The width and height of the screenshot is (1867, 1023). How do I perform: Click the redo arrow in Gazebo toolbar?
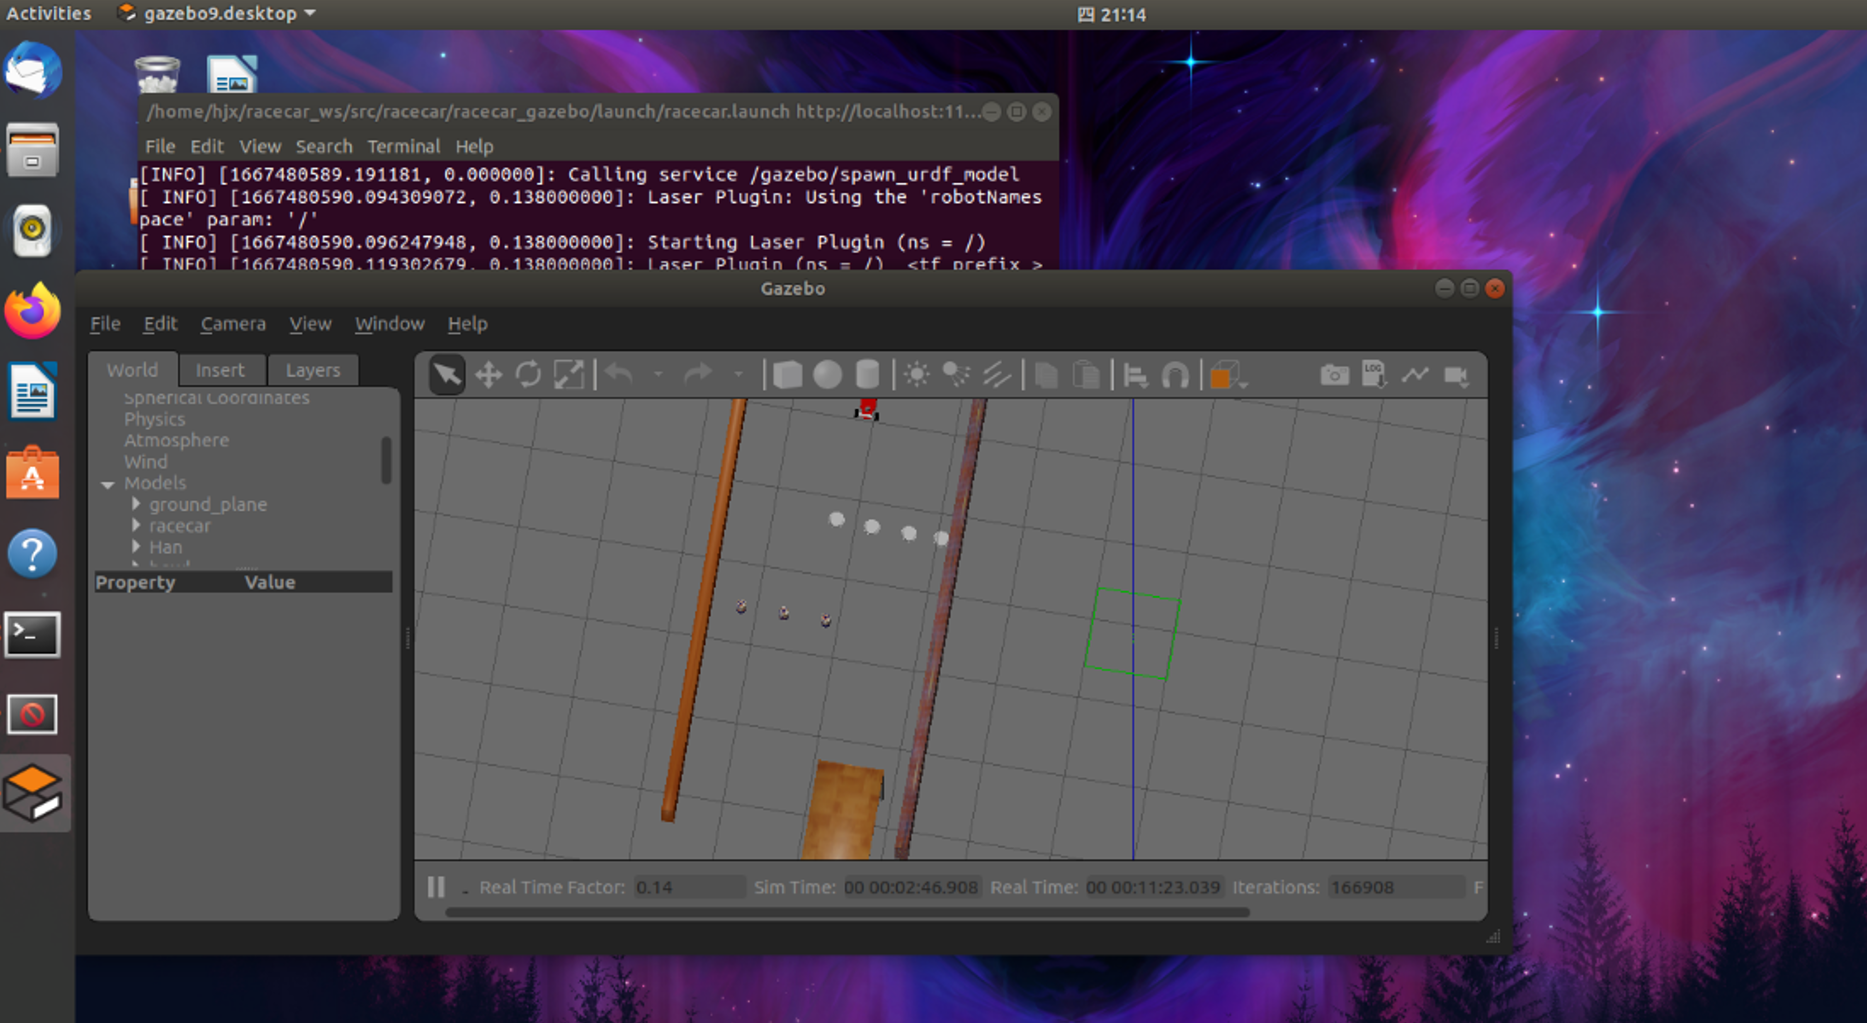pyautogui.click(x=698, y=375)
